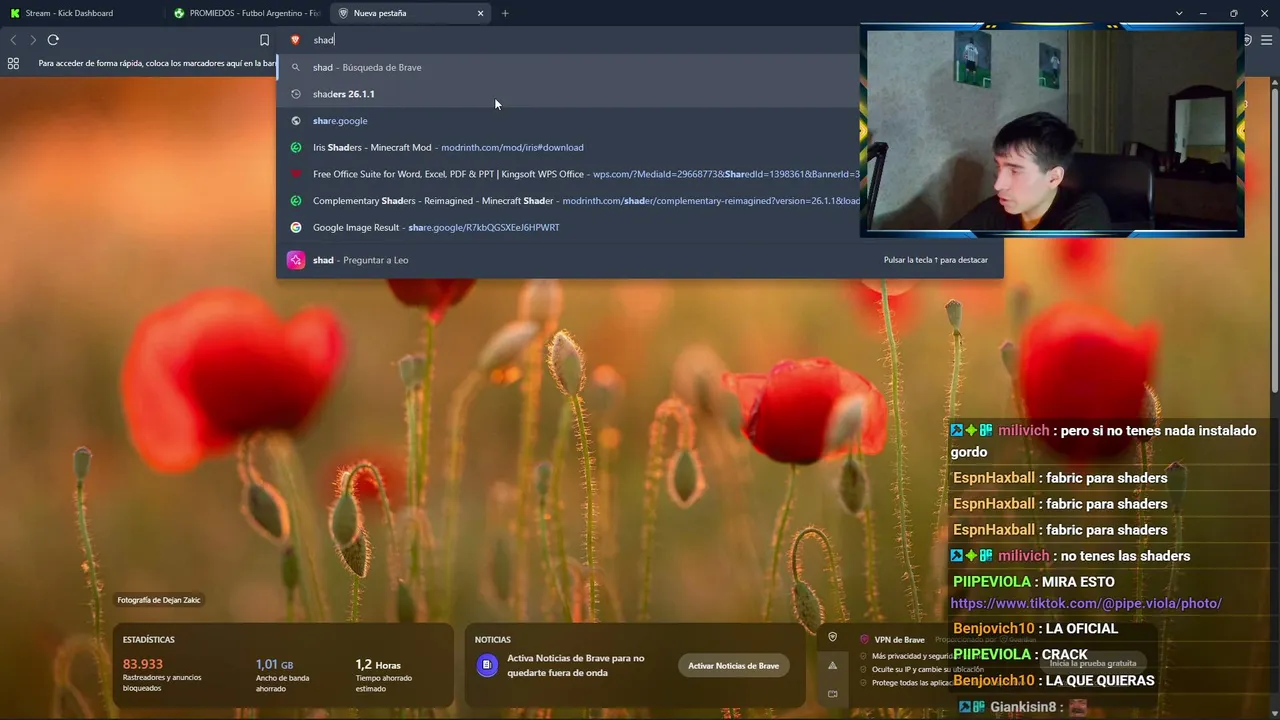The width and height of the screenshot is (1280, 720).
Task: Select the VPN shield icon in widget sidebar
Action: [x=832, y=637]
